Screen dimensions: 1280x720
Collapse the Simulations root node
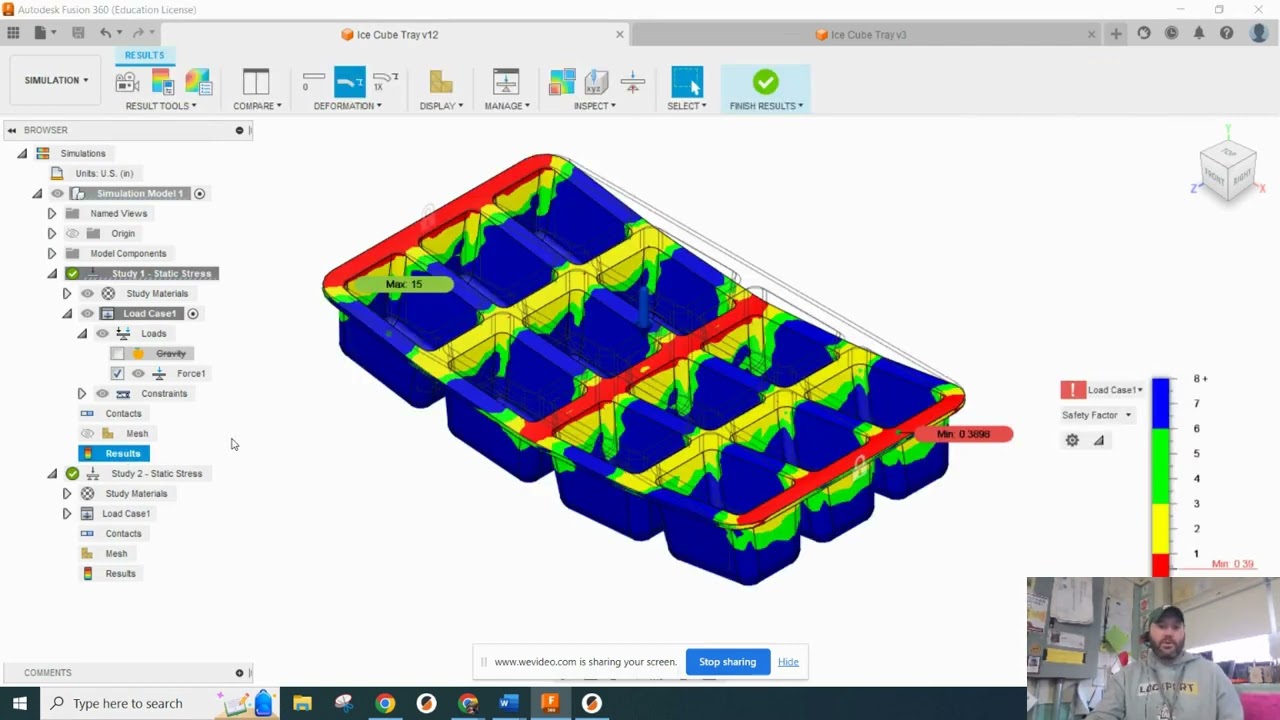22,153
